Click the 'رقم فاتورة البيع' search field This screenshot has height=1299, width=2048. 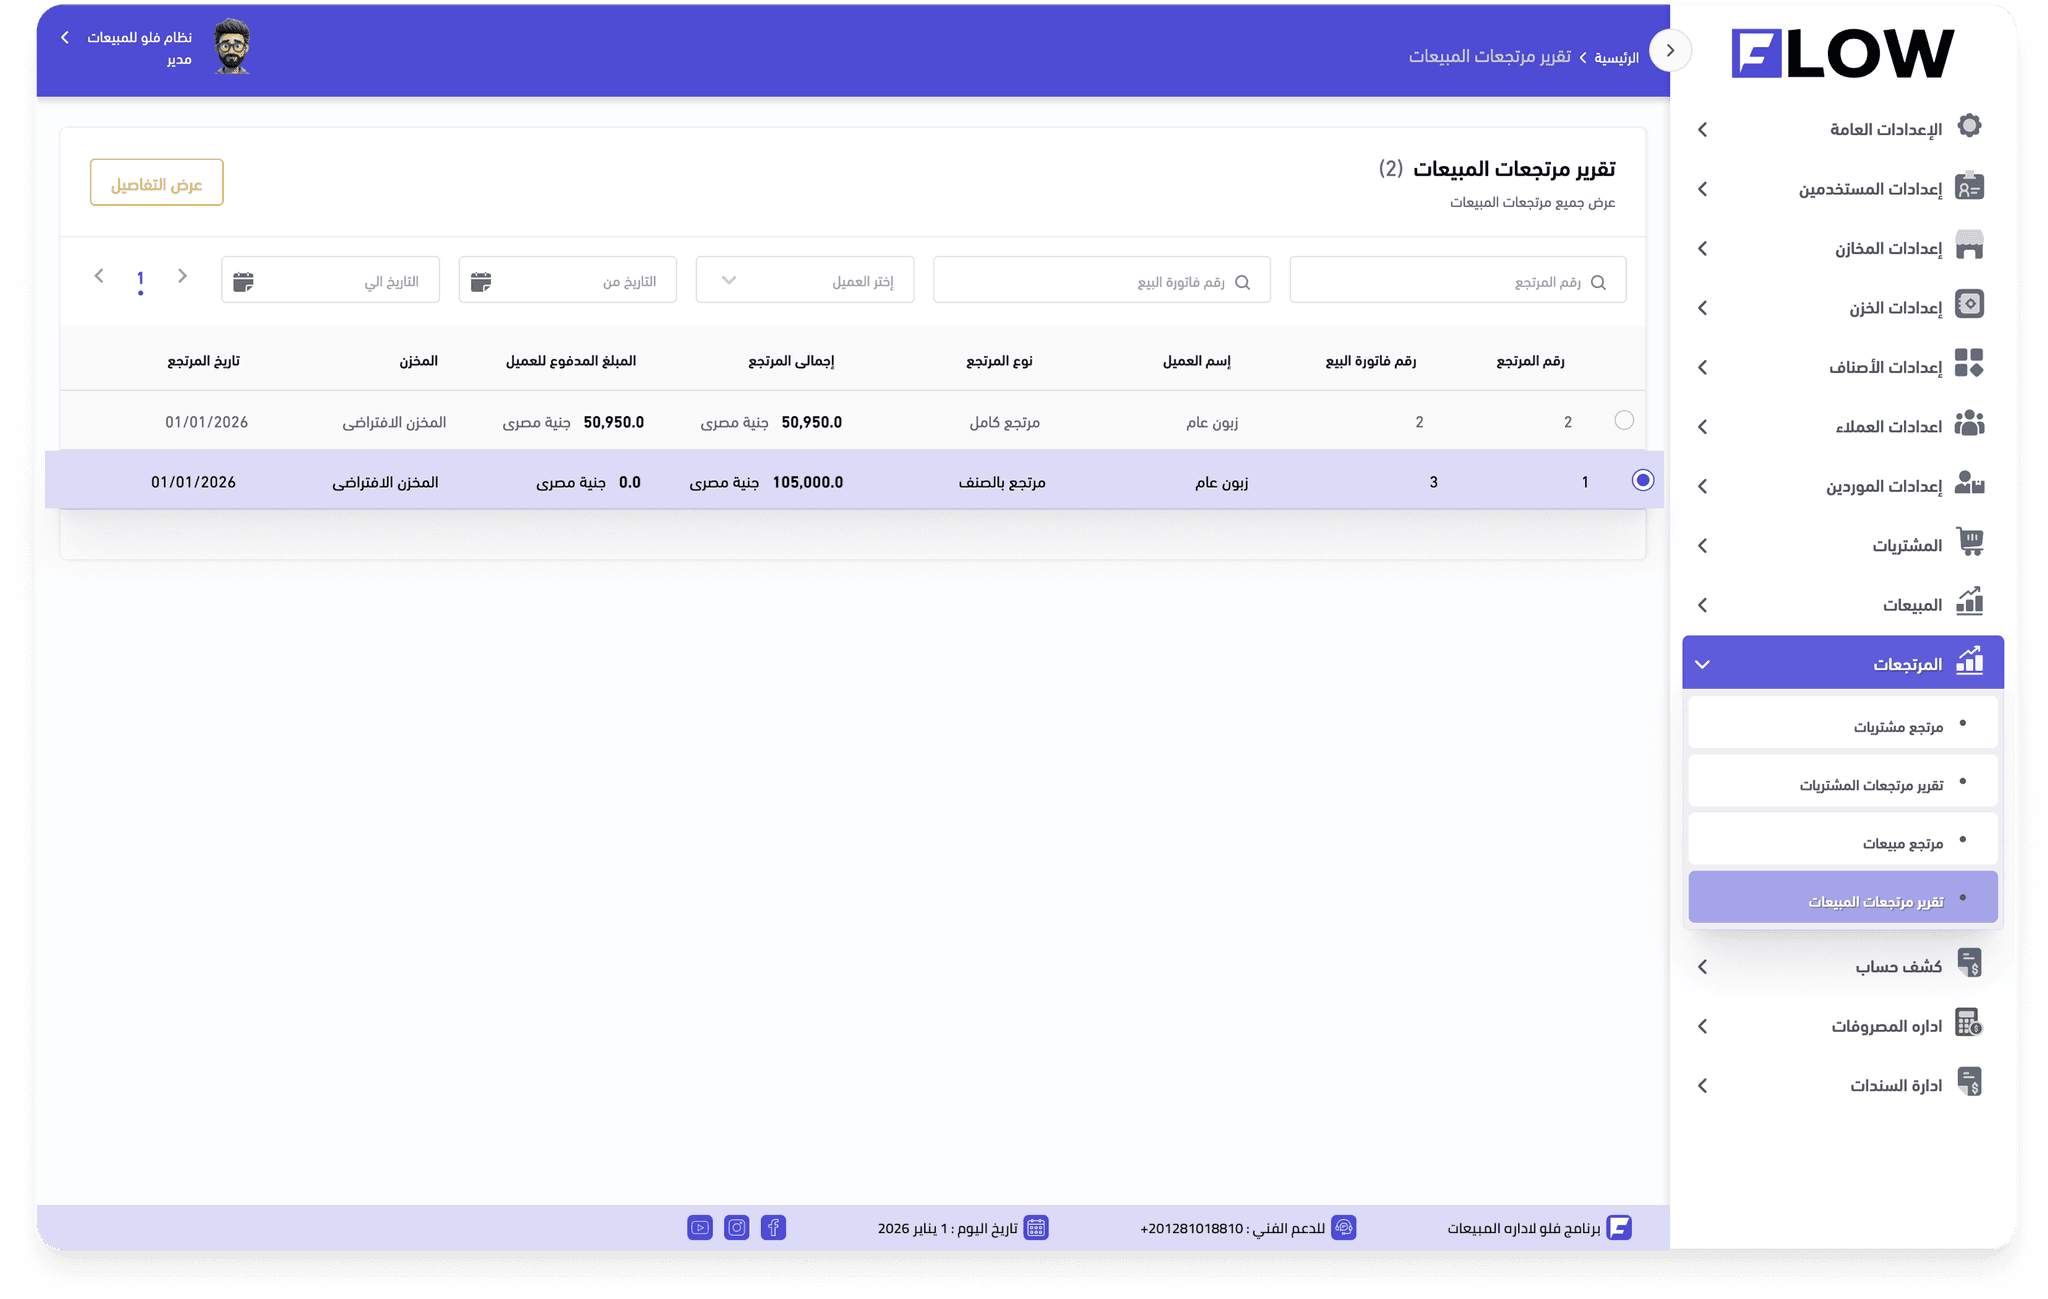pos(1101,282)
